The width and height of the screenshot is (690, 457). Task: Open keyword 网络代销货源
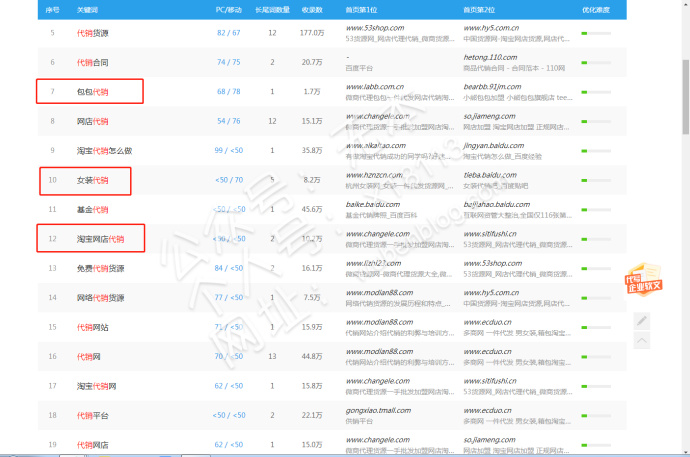[x=100, y=298]
